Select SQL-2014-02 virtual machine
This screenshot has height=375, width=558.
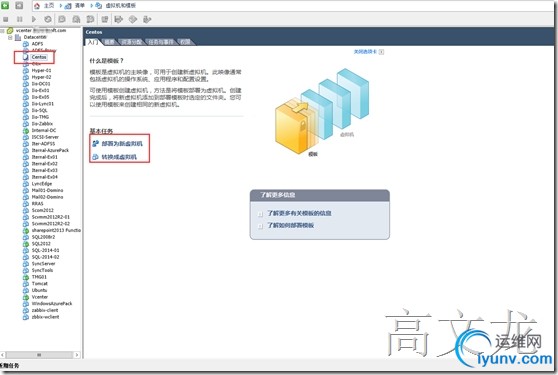[46, 257]
